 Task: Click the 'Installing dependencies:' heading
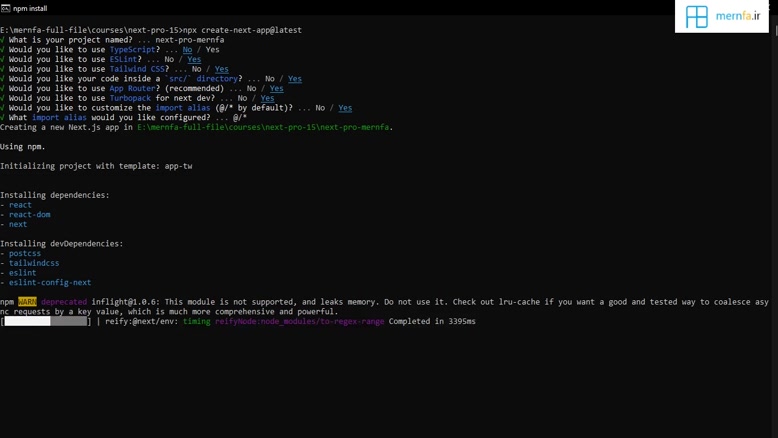(x=55, y=195)
